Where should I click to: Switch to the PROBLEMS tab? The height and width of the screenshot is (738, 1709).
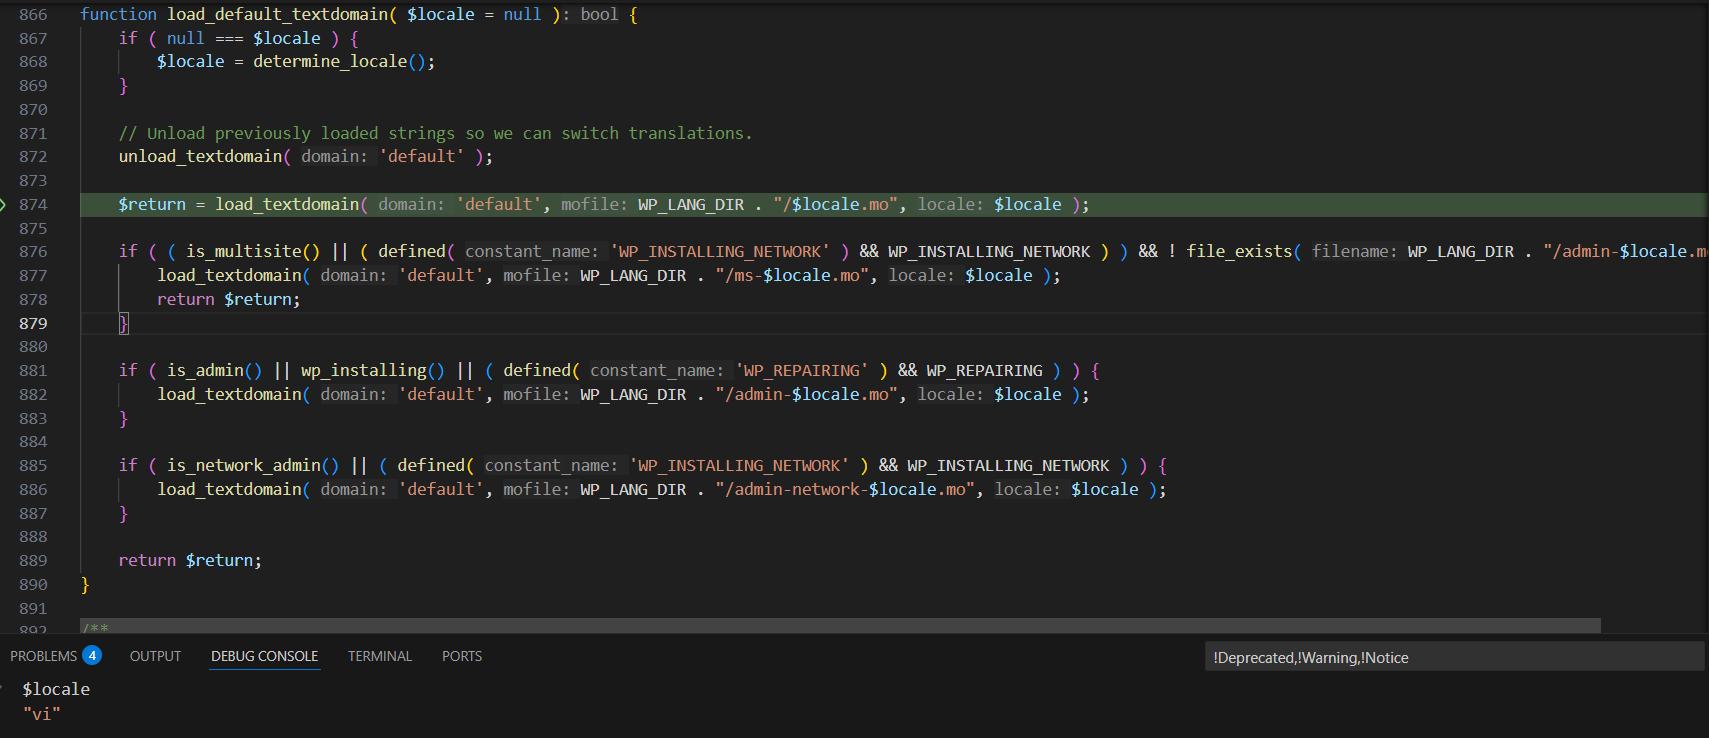tap(44, 656)
